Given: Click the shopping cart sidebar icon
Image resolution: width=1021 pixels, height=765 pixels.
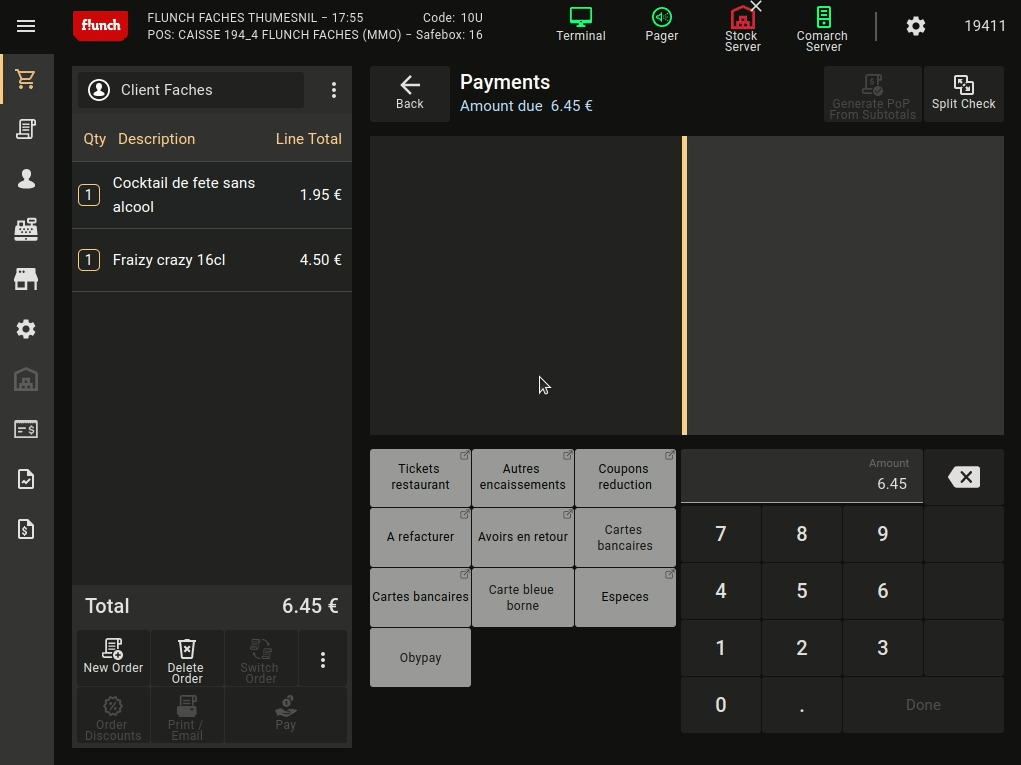Looking at the screenshot, I should click(x=26, y=80).
